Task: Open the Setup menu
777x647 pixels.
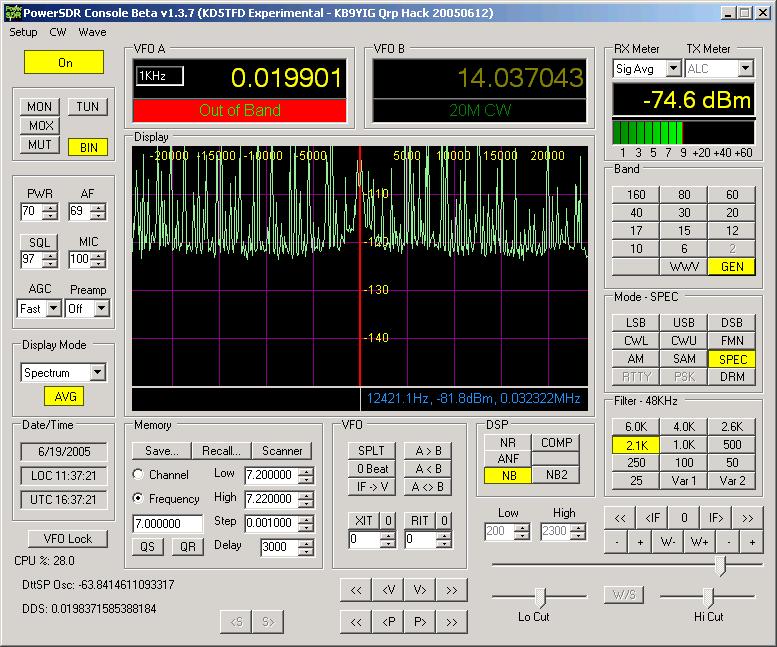Action: click(23, 32)
